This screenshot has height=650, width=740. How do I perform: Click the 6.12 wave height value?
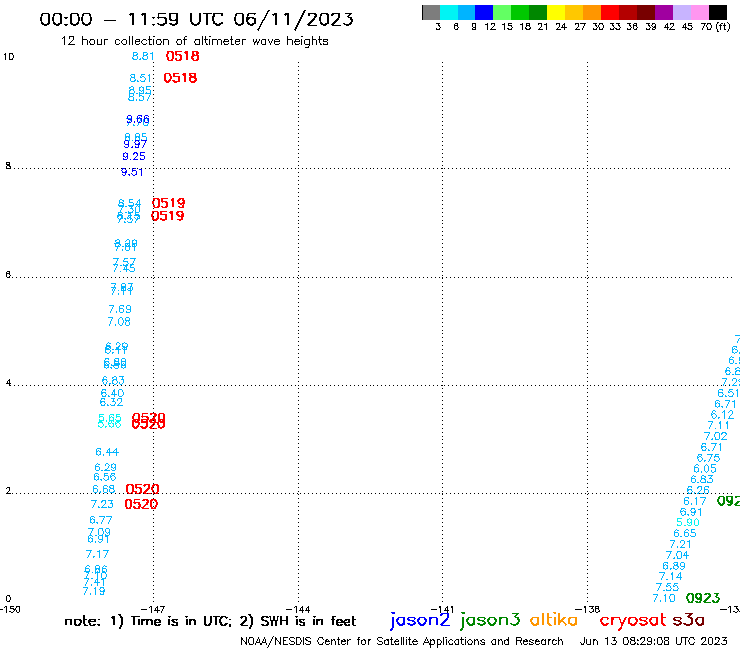(x=723, y=415)
